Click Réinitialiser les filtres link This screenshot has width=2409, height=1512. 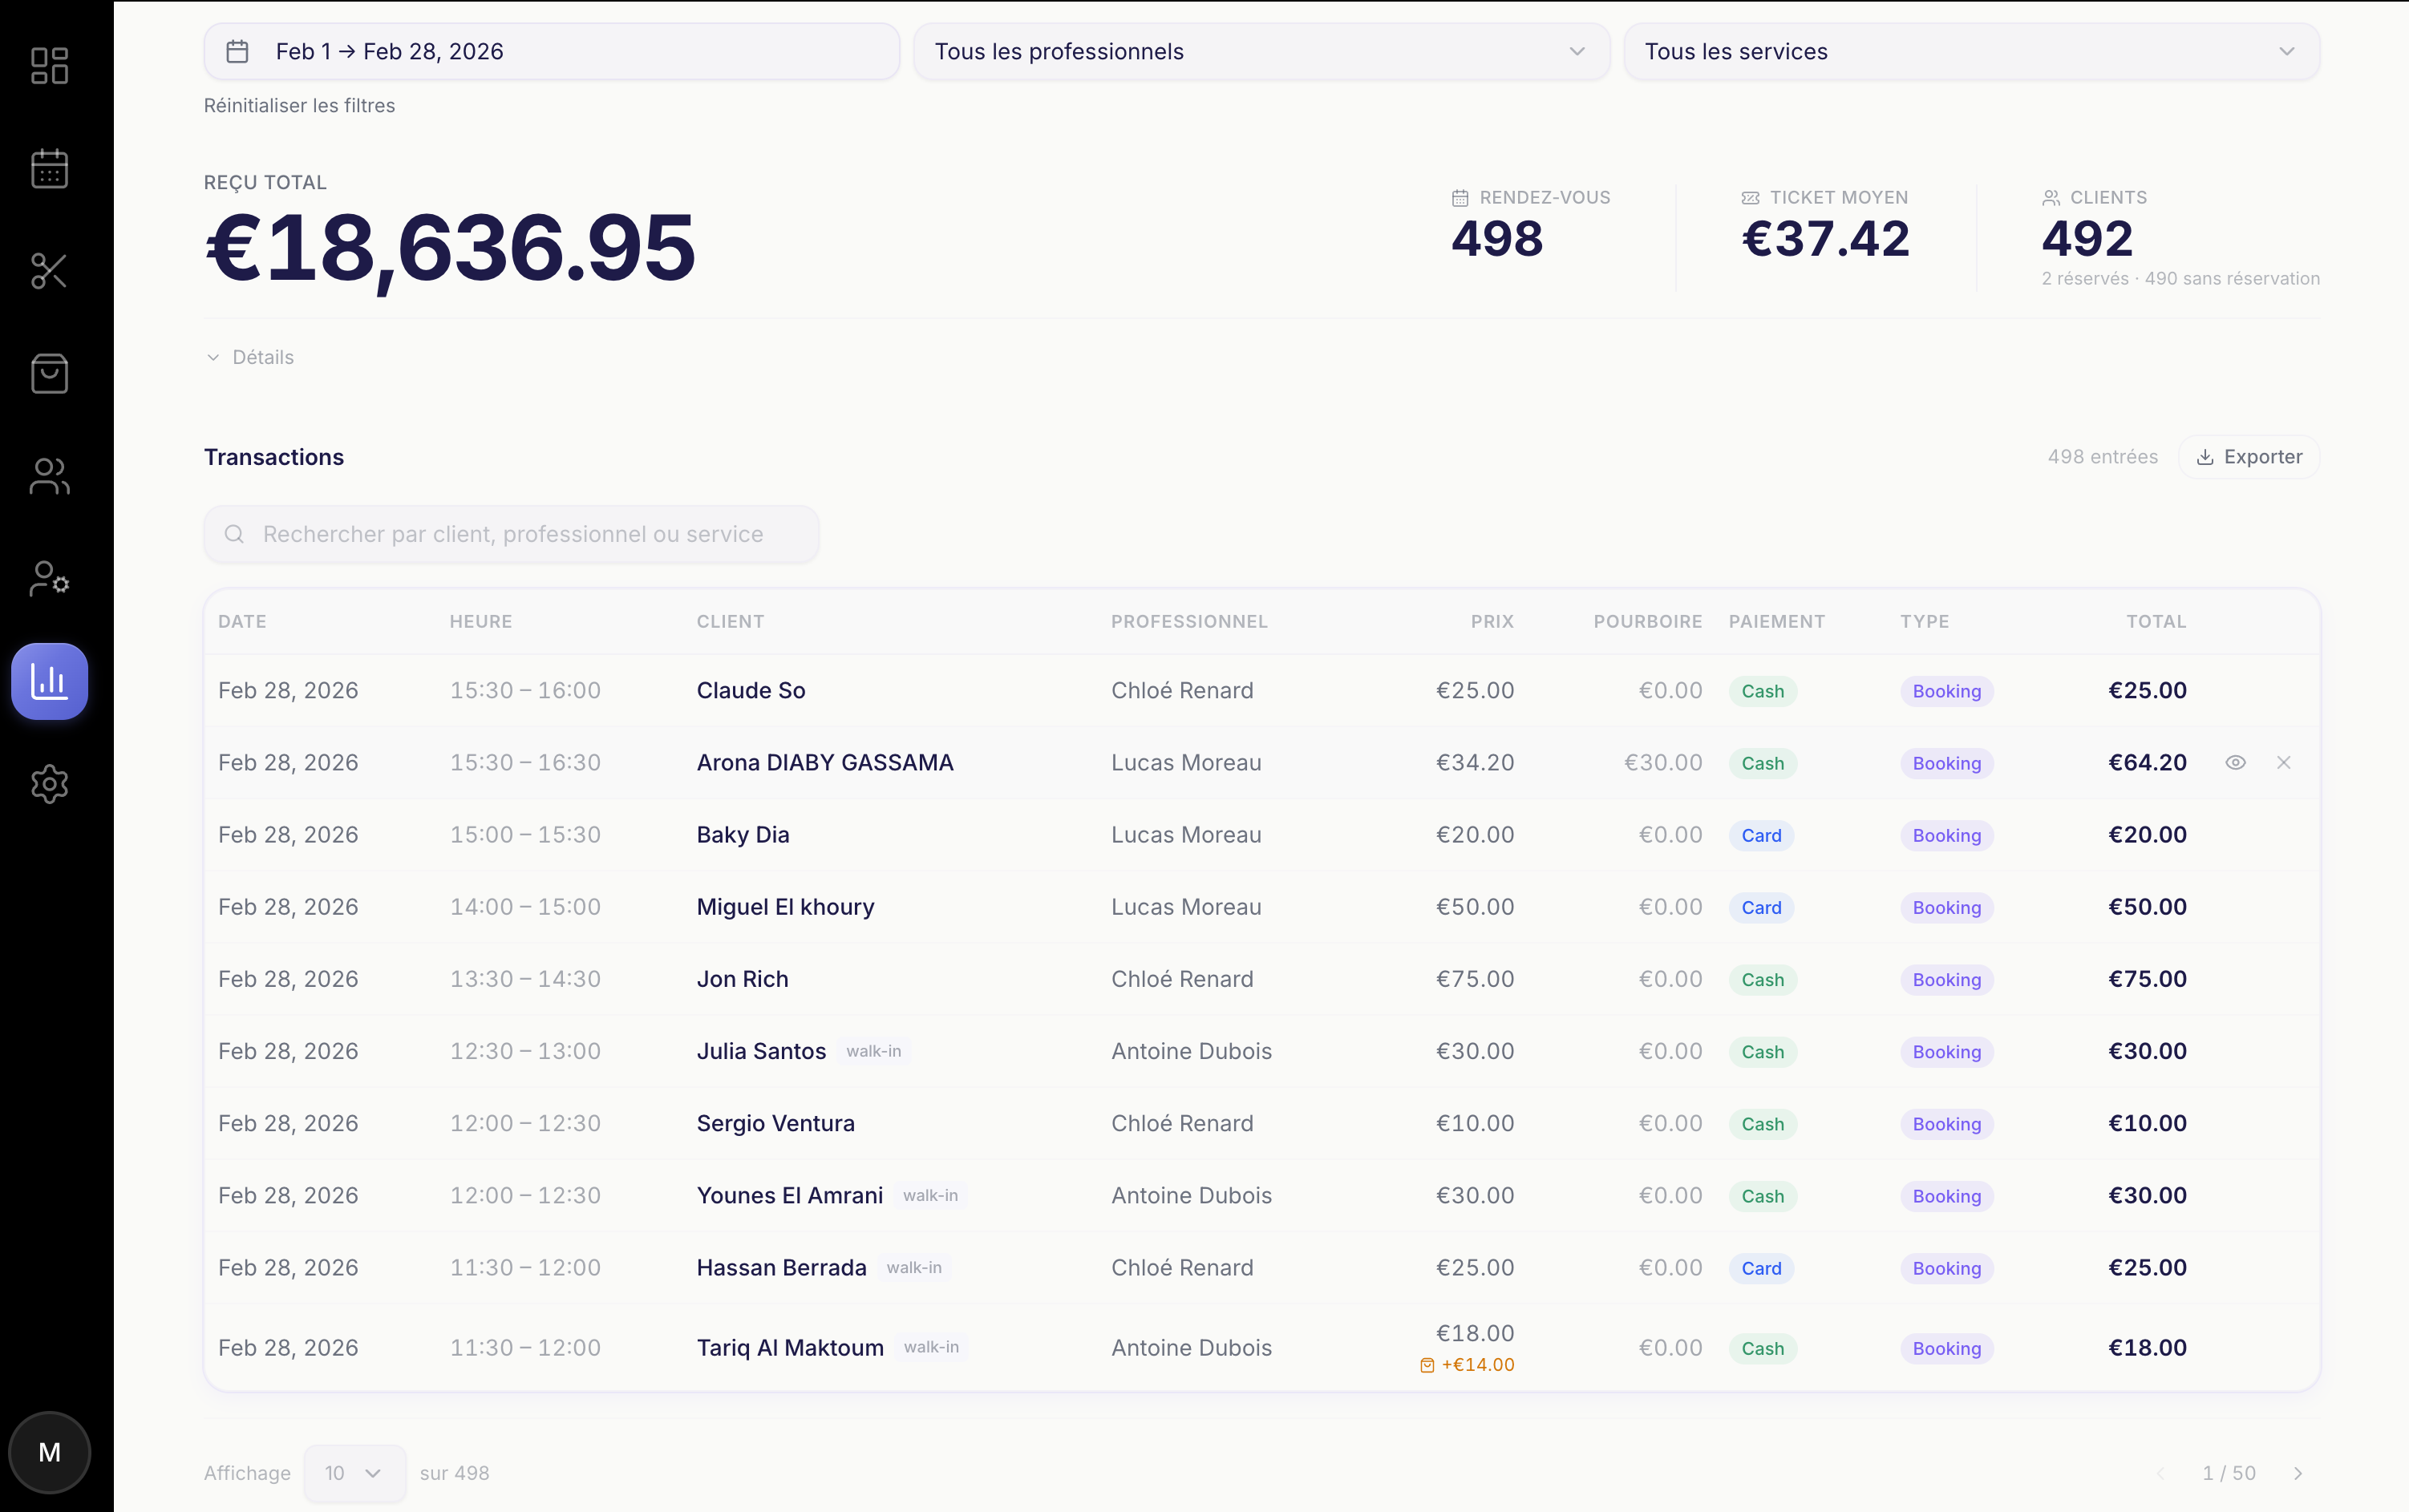tap(299, 105)
